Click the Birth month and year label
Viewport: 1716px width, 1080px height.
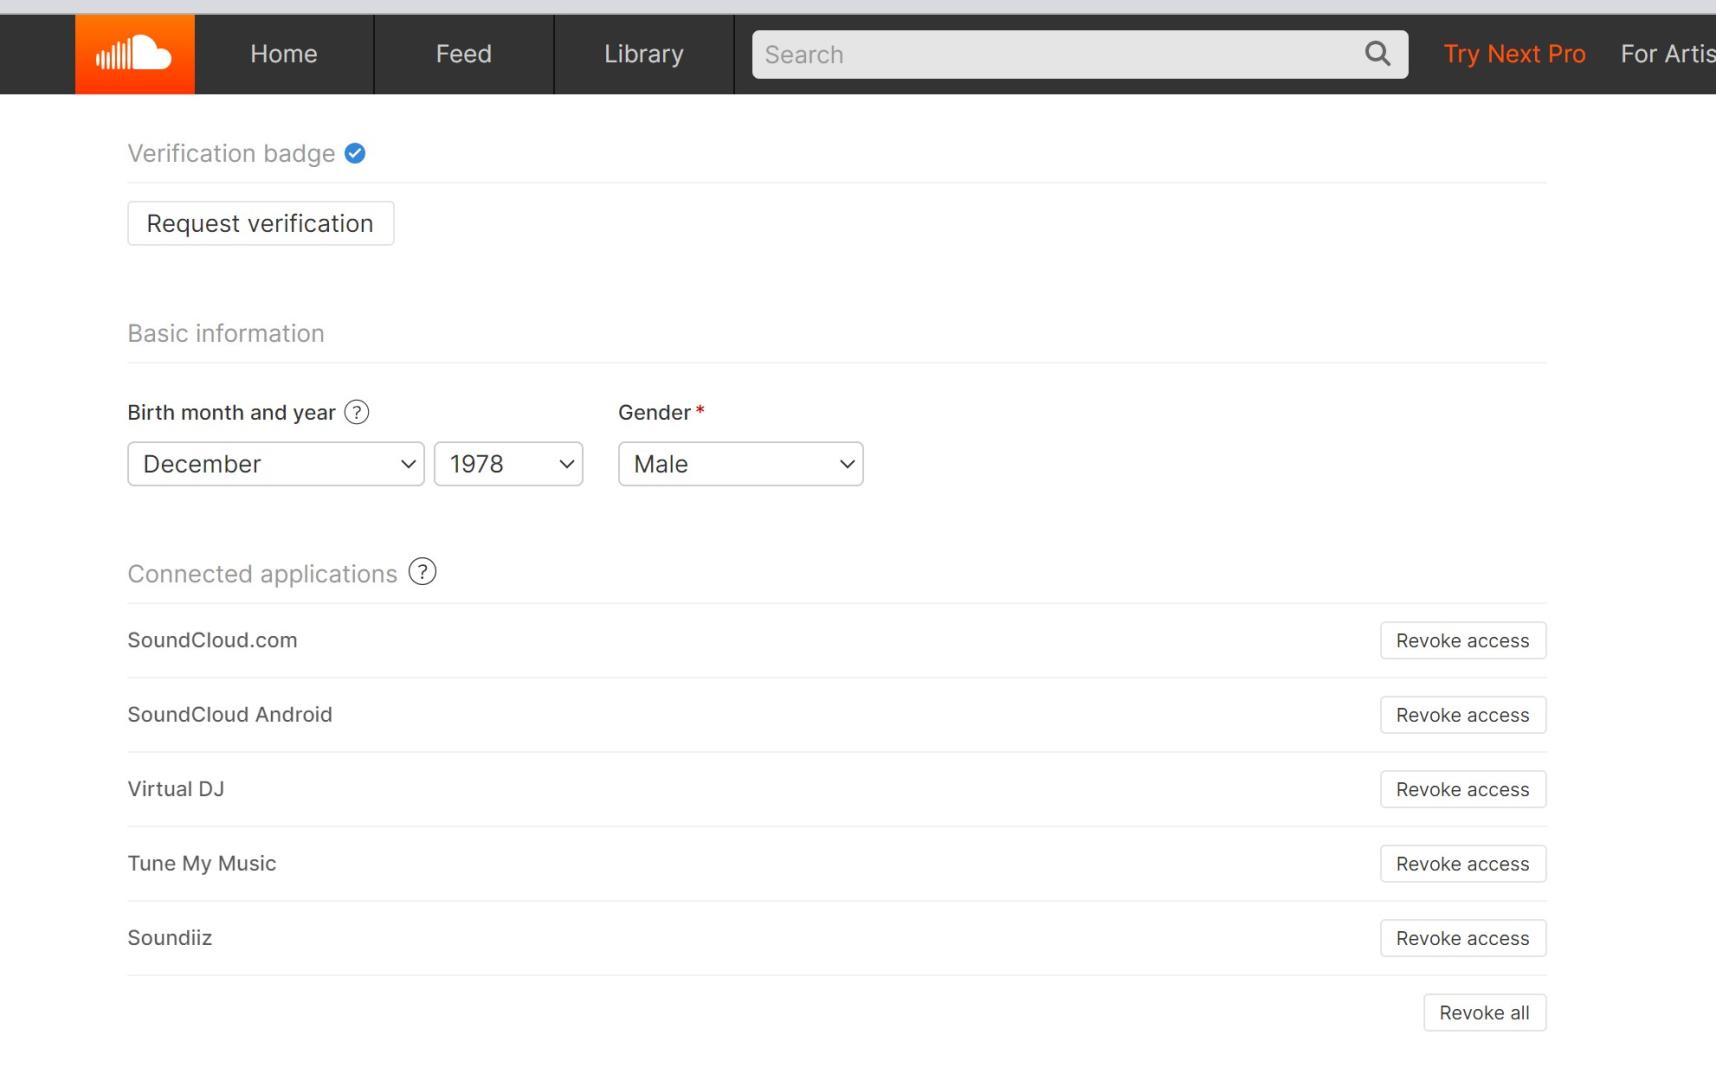tap(231, 412)
